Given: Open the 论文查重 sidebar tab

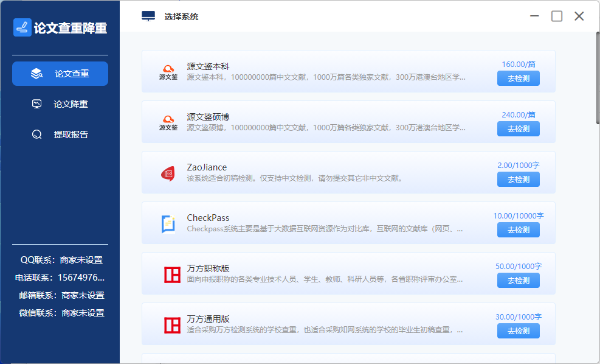Looking at the screenshot, I should click(x=60, y=73).
